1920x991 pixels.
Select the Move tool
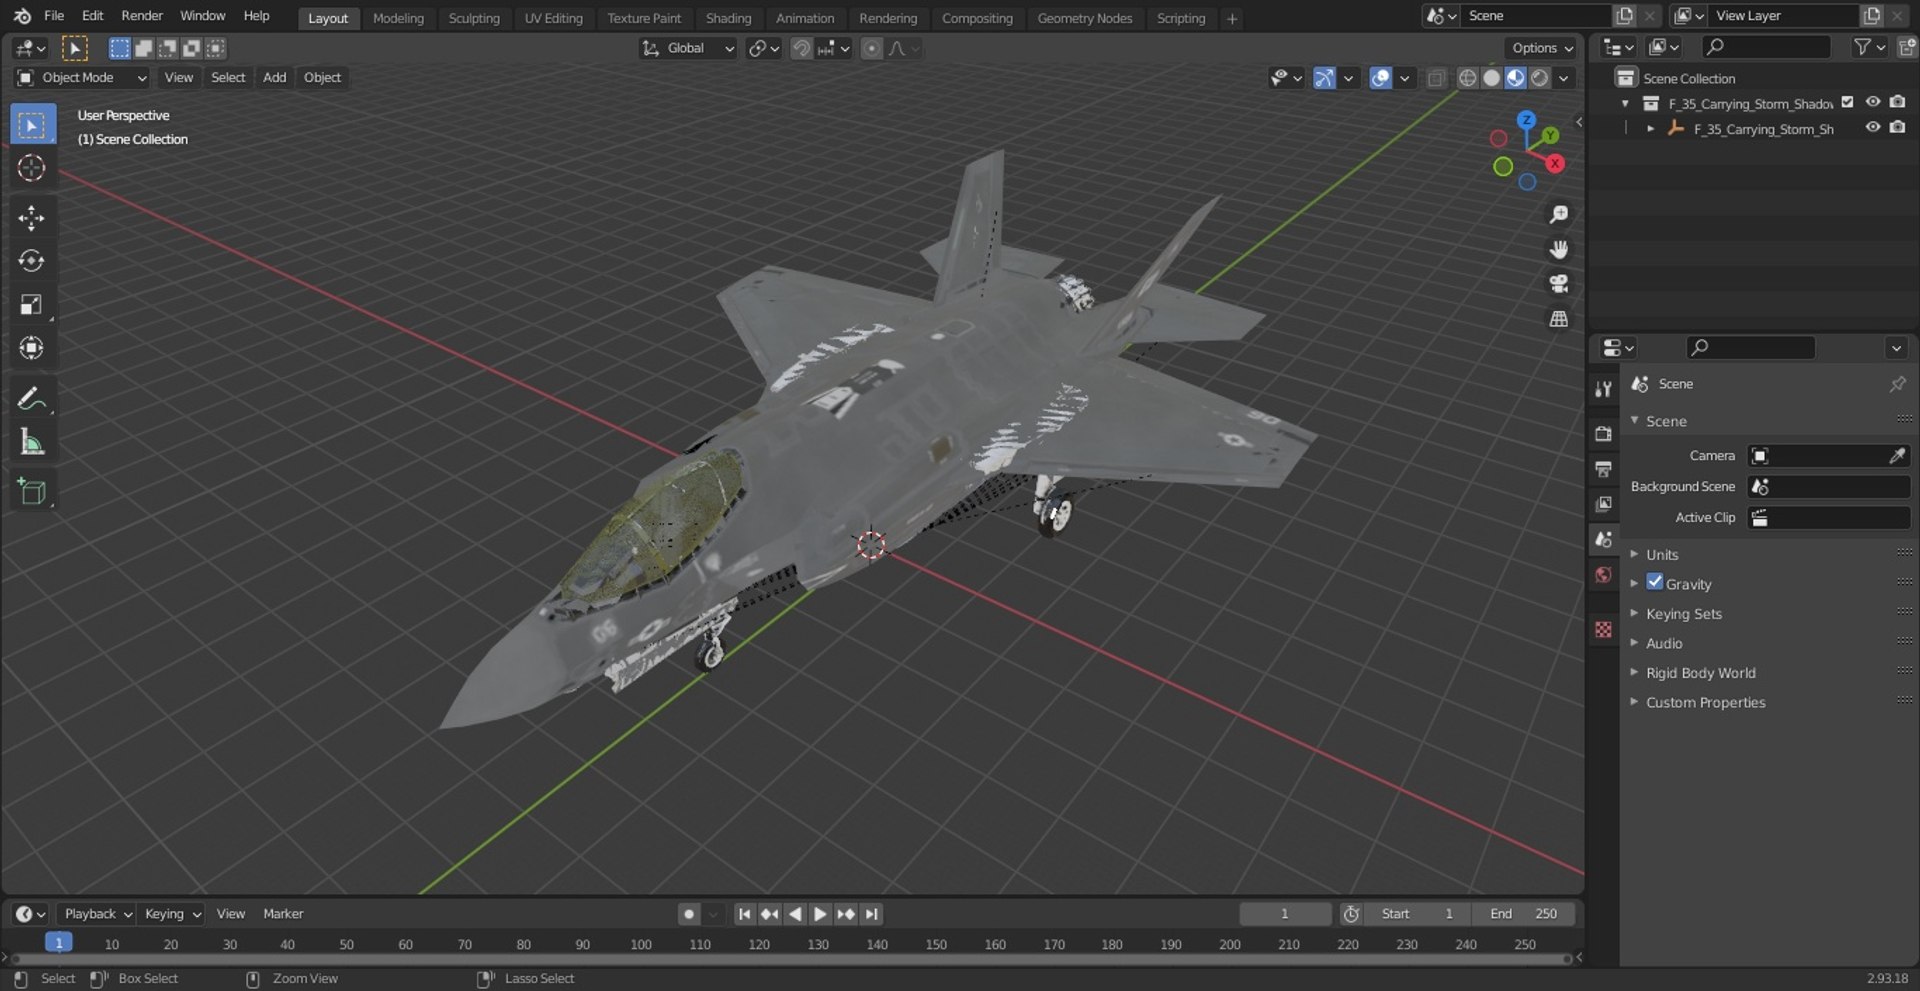point(32,218)
